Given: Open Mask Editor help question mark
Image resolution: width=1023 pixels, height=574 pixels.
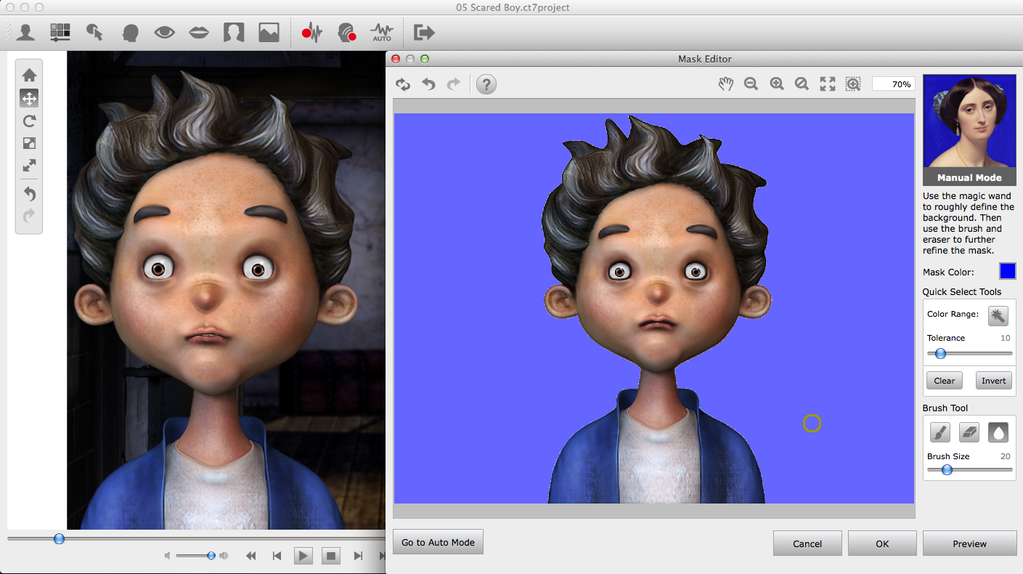Looking at the screenshot, I should click(486, 84).
